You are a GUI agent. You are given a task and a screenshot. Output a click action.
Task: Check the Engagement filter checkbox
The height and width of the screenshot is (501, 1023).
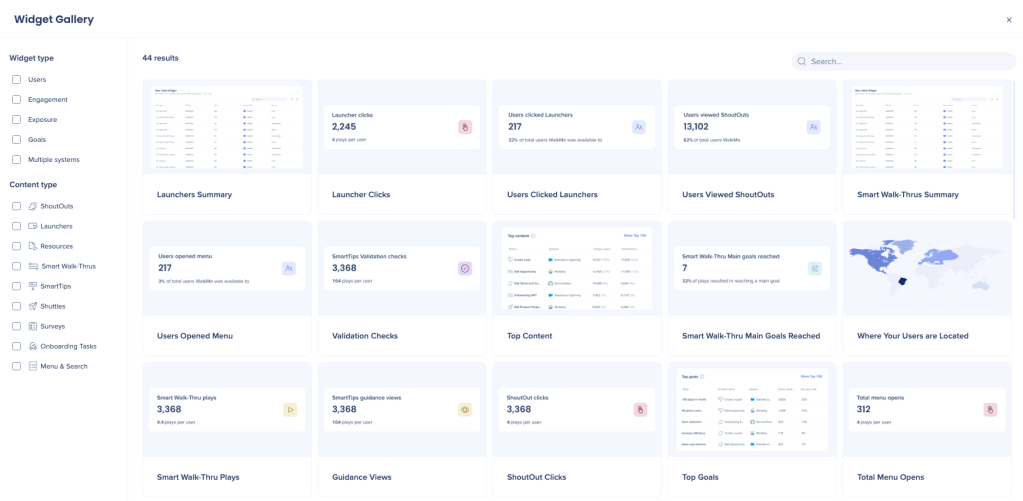16,100
